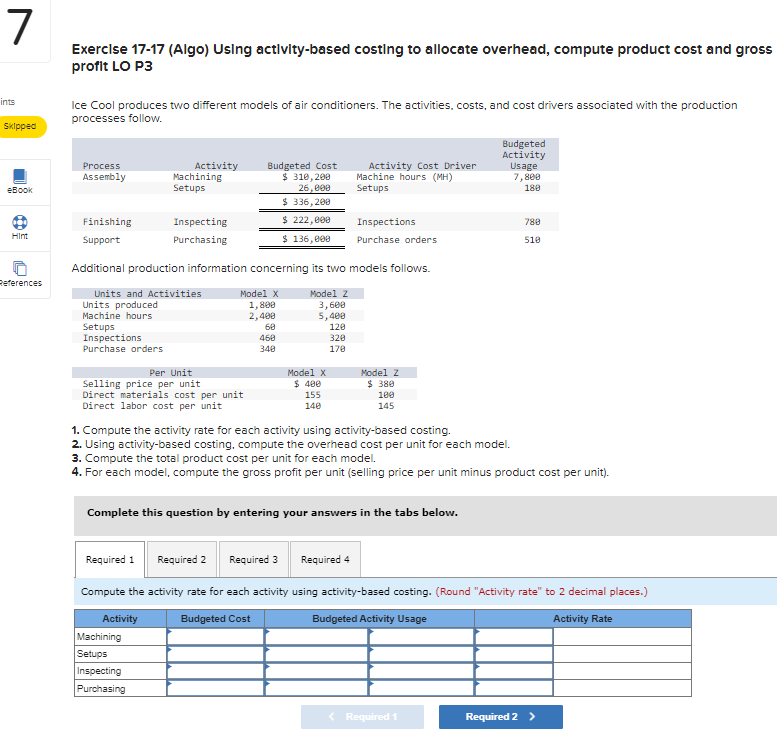Screen dimensions: 777x742
Task: Open Inspecting second Budgeted Activity Usage dropdown cell
Action: (422, 671)
